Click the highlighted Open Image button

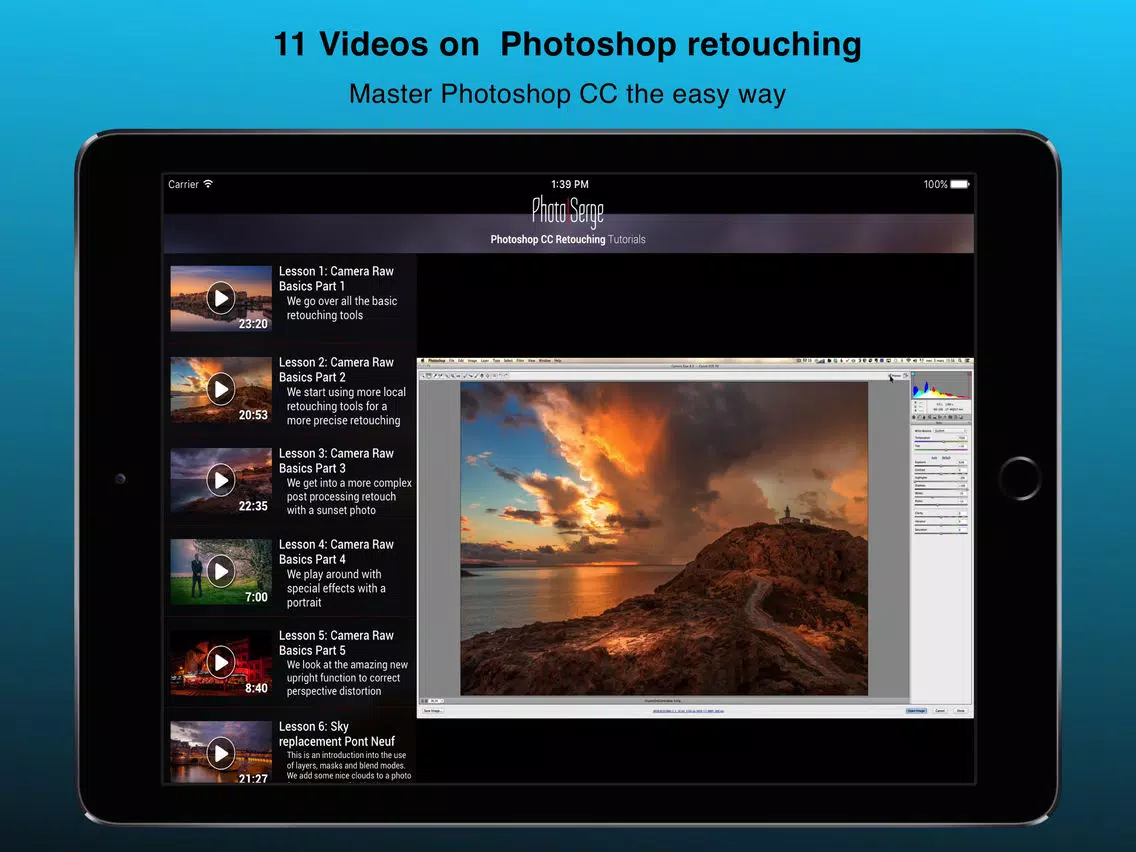point(916,711)
